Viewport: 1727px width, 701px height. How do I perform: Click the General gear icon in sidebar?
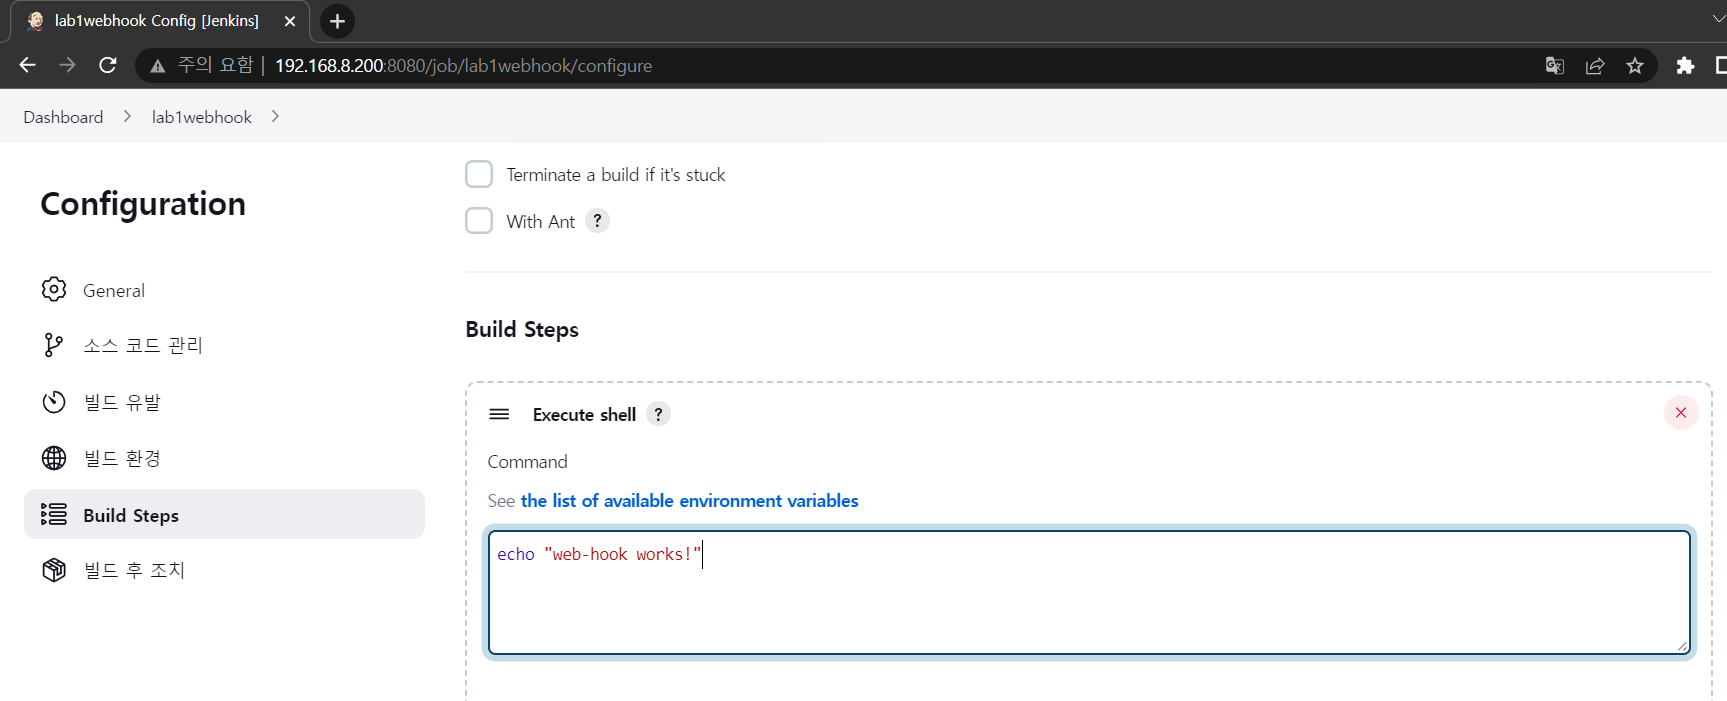point(54,290)
